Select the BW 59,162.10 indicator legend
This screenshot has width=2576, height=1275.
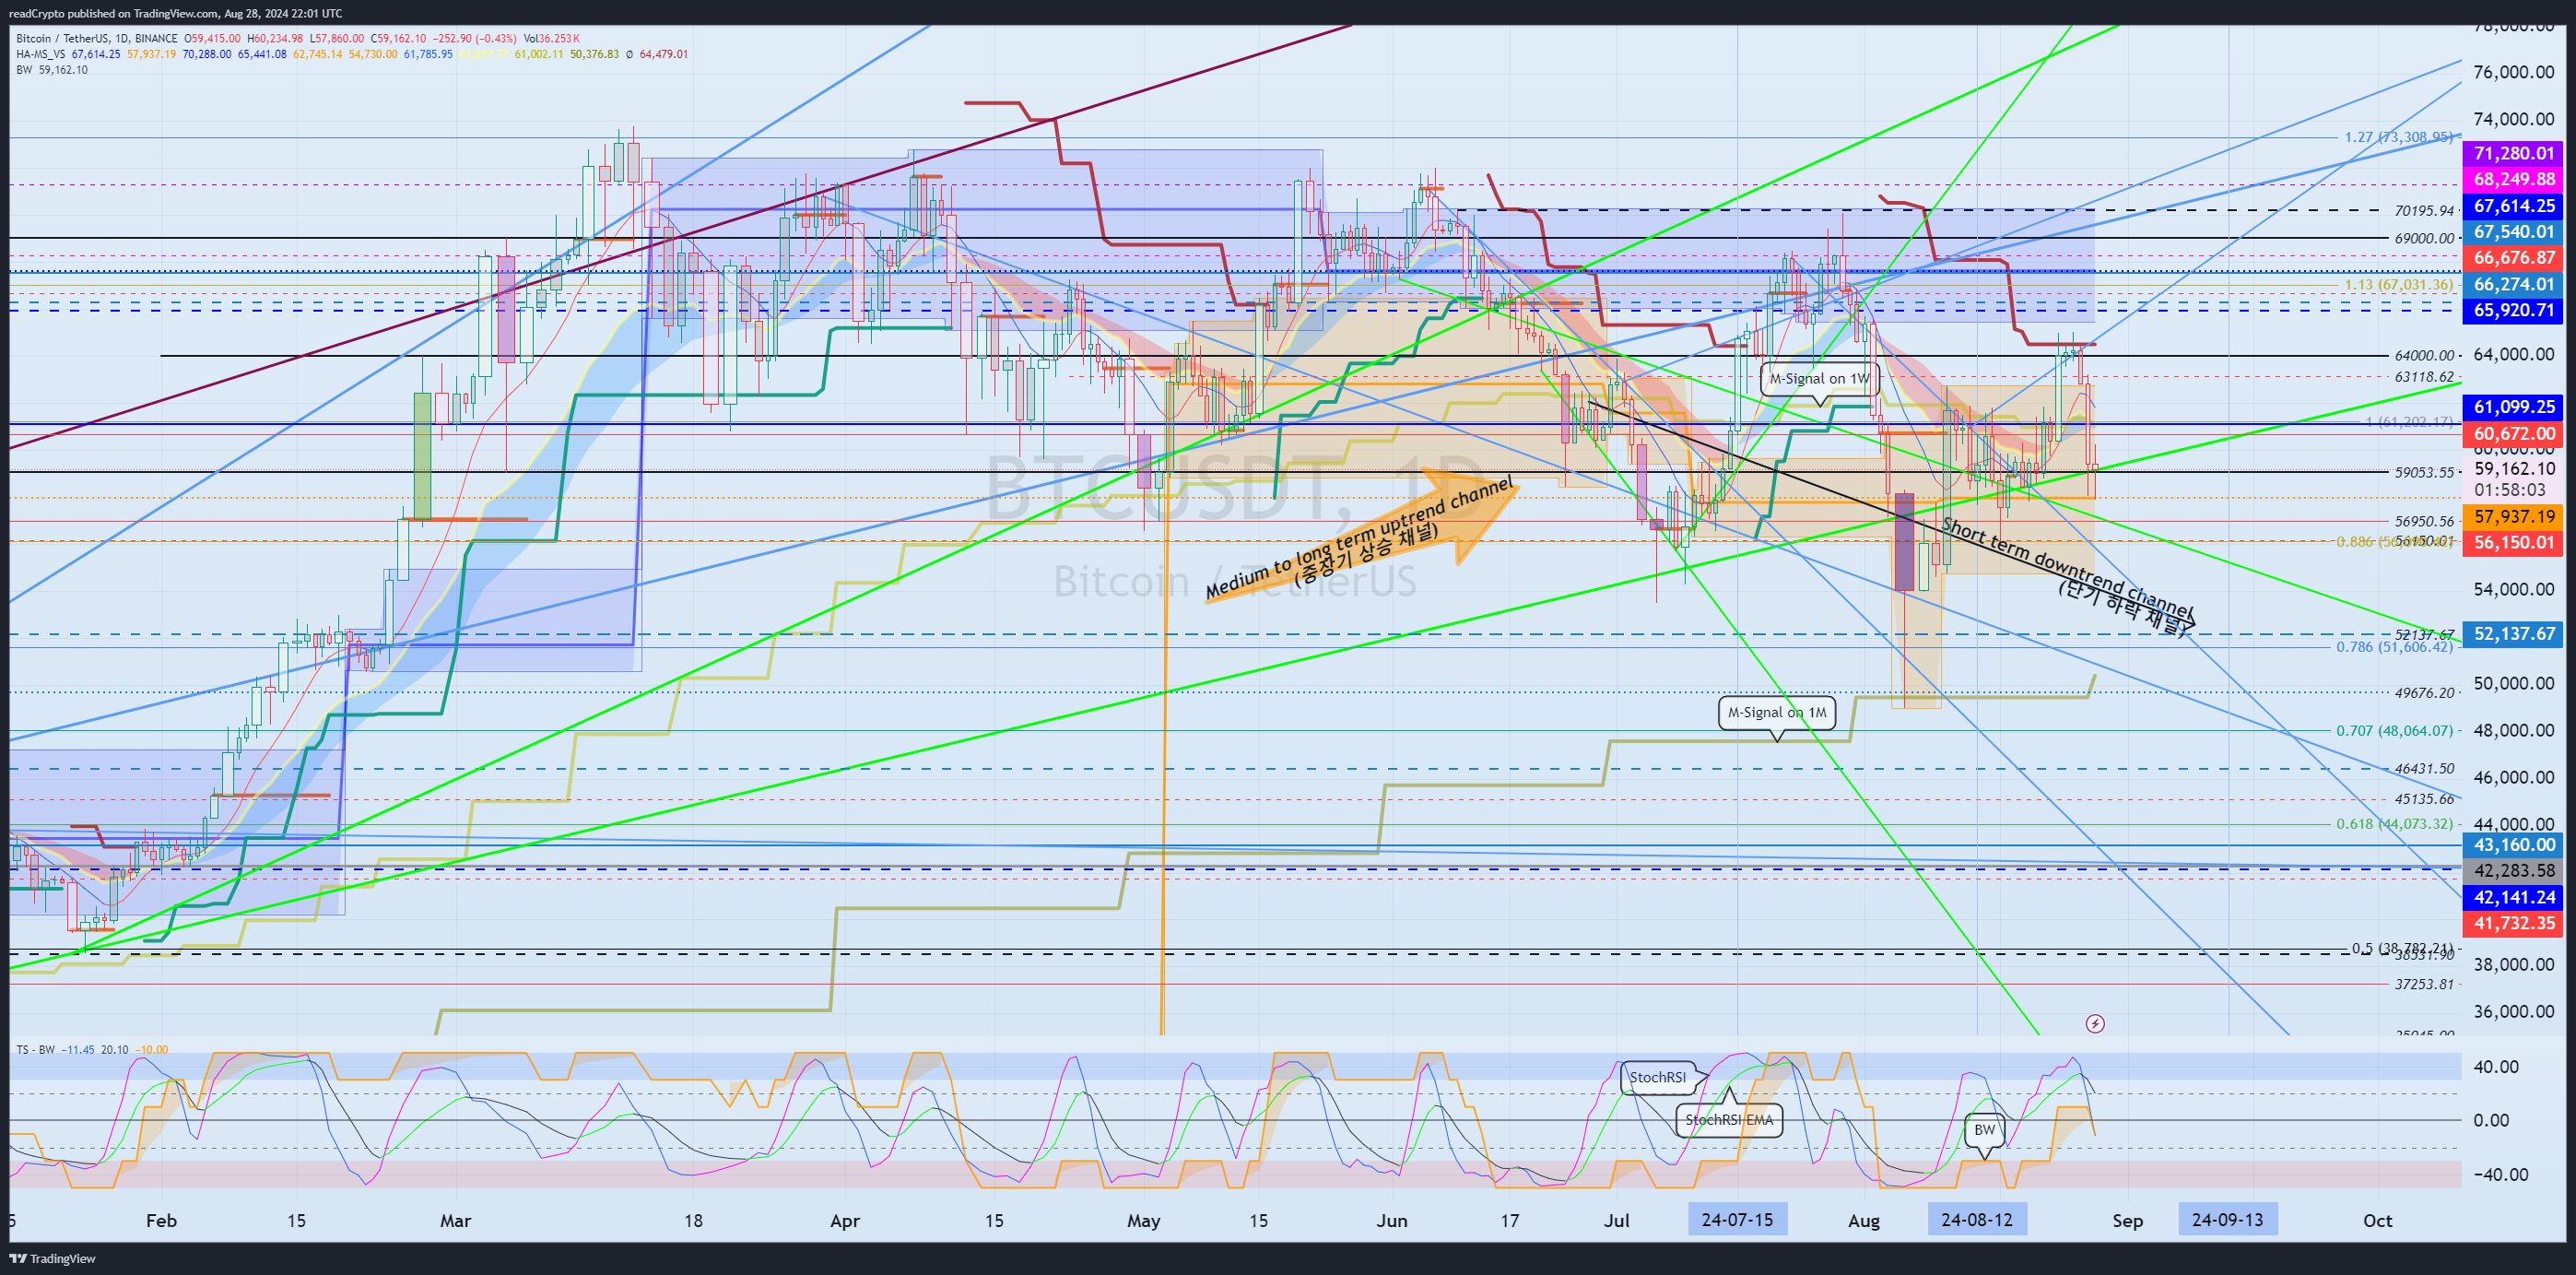pos(52,70)
